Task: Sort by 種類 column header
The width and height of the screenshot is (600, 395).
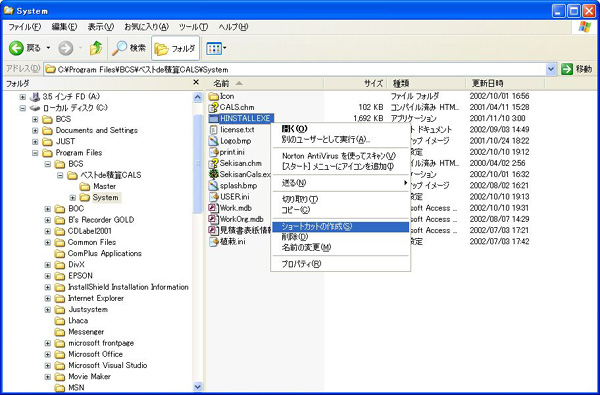Action: [x=426, y=83]
